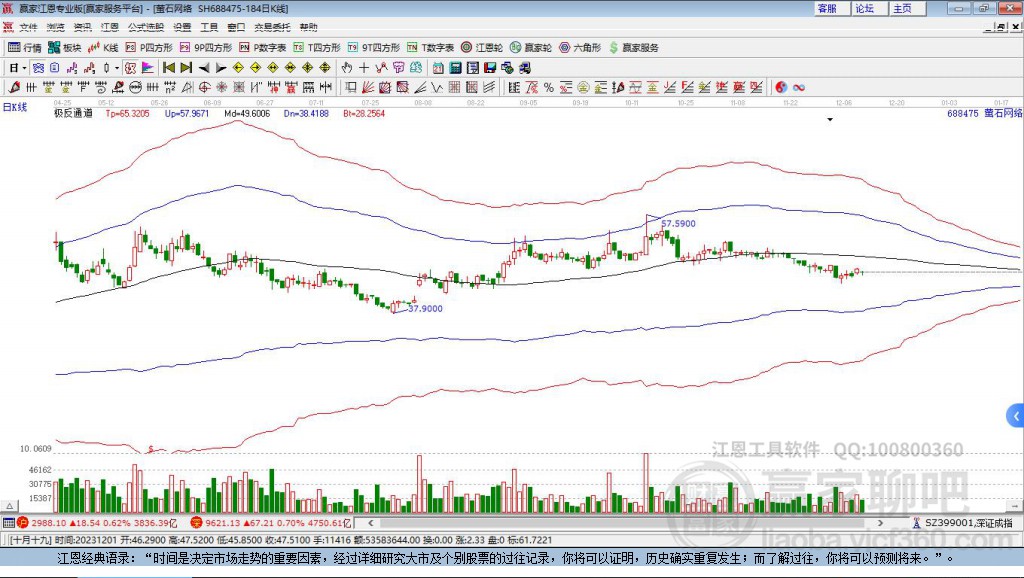
Task: Click the percent % retracement tool
Action: pos(548,88)
